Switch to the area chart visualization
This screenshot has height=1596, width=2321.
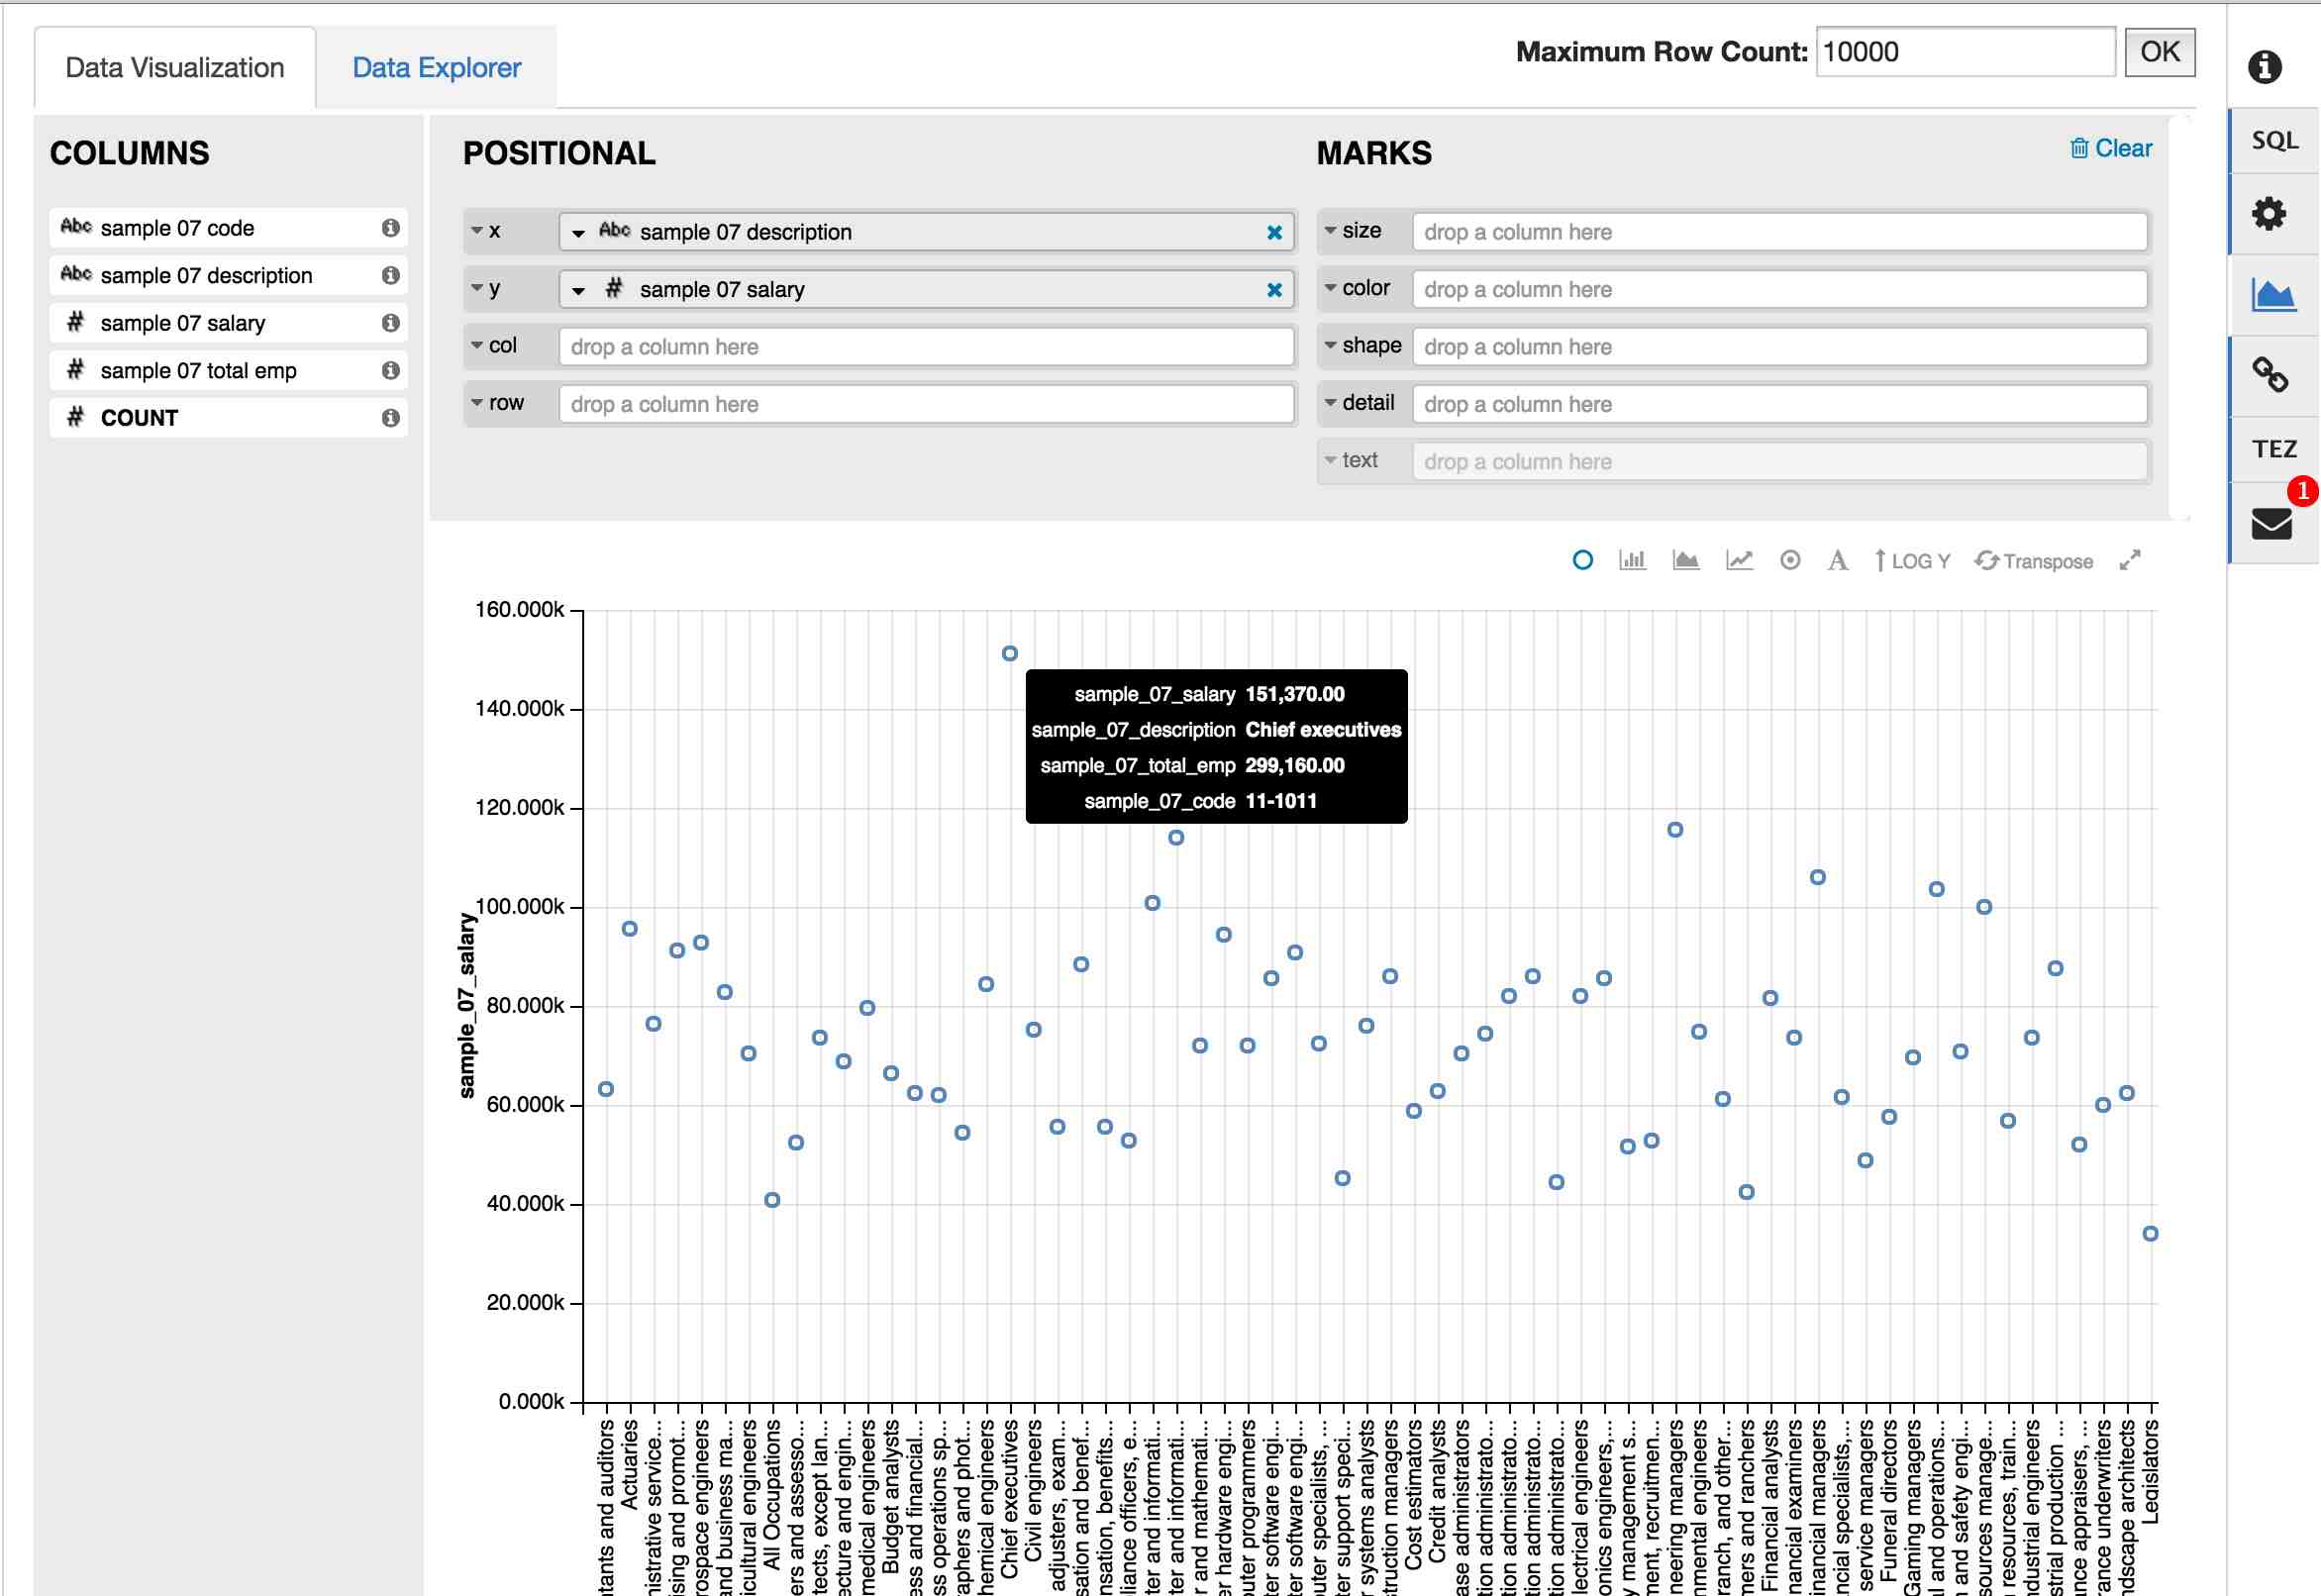1686,560
